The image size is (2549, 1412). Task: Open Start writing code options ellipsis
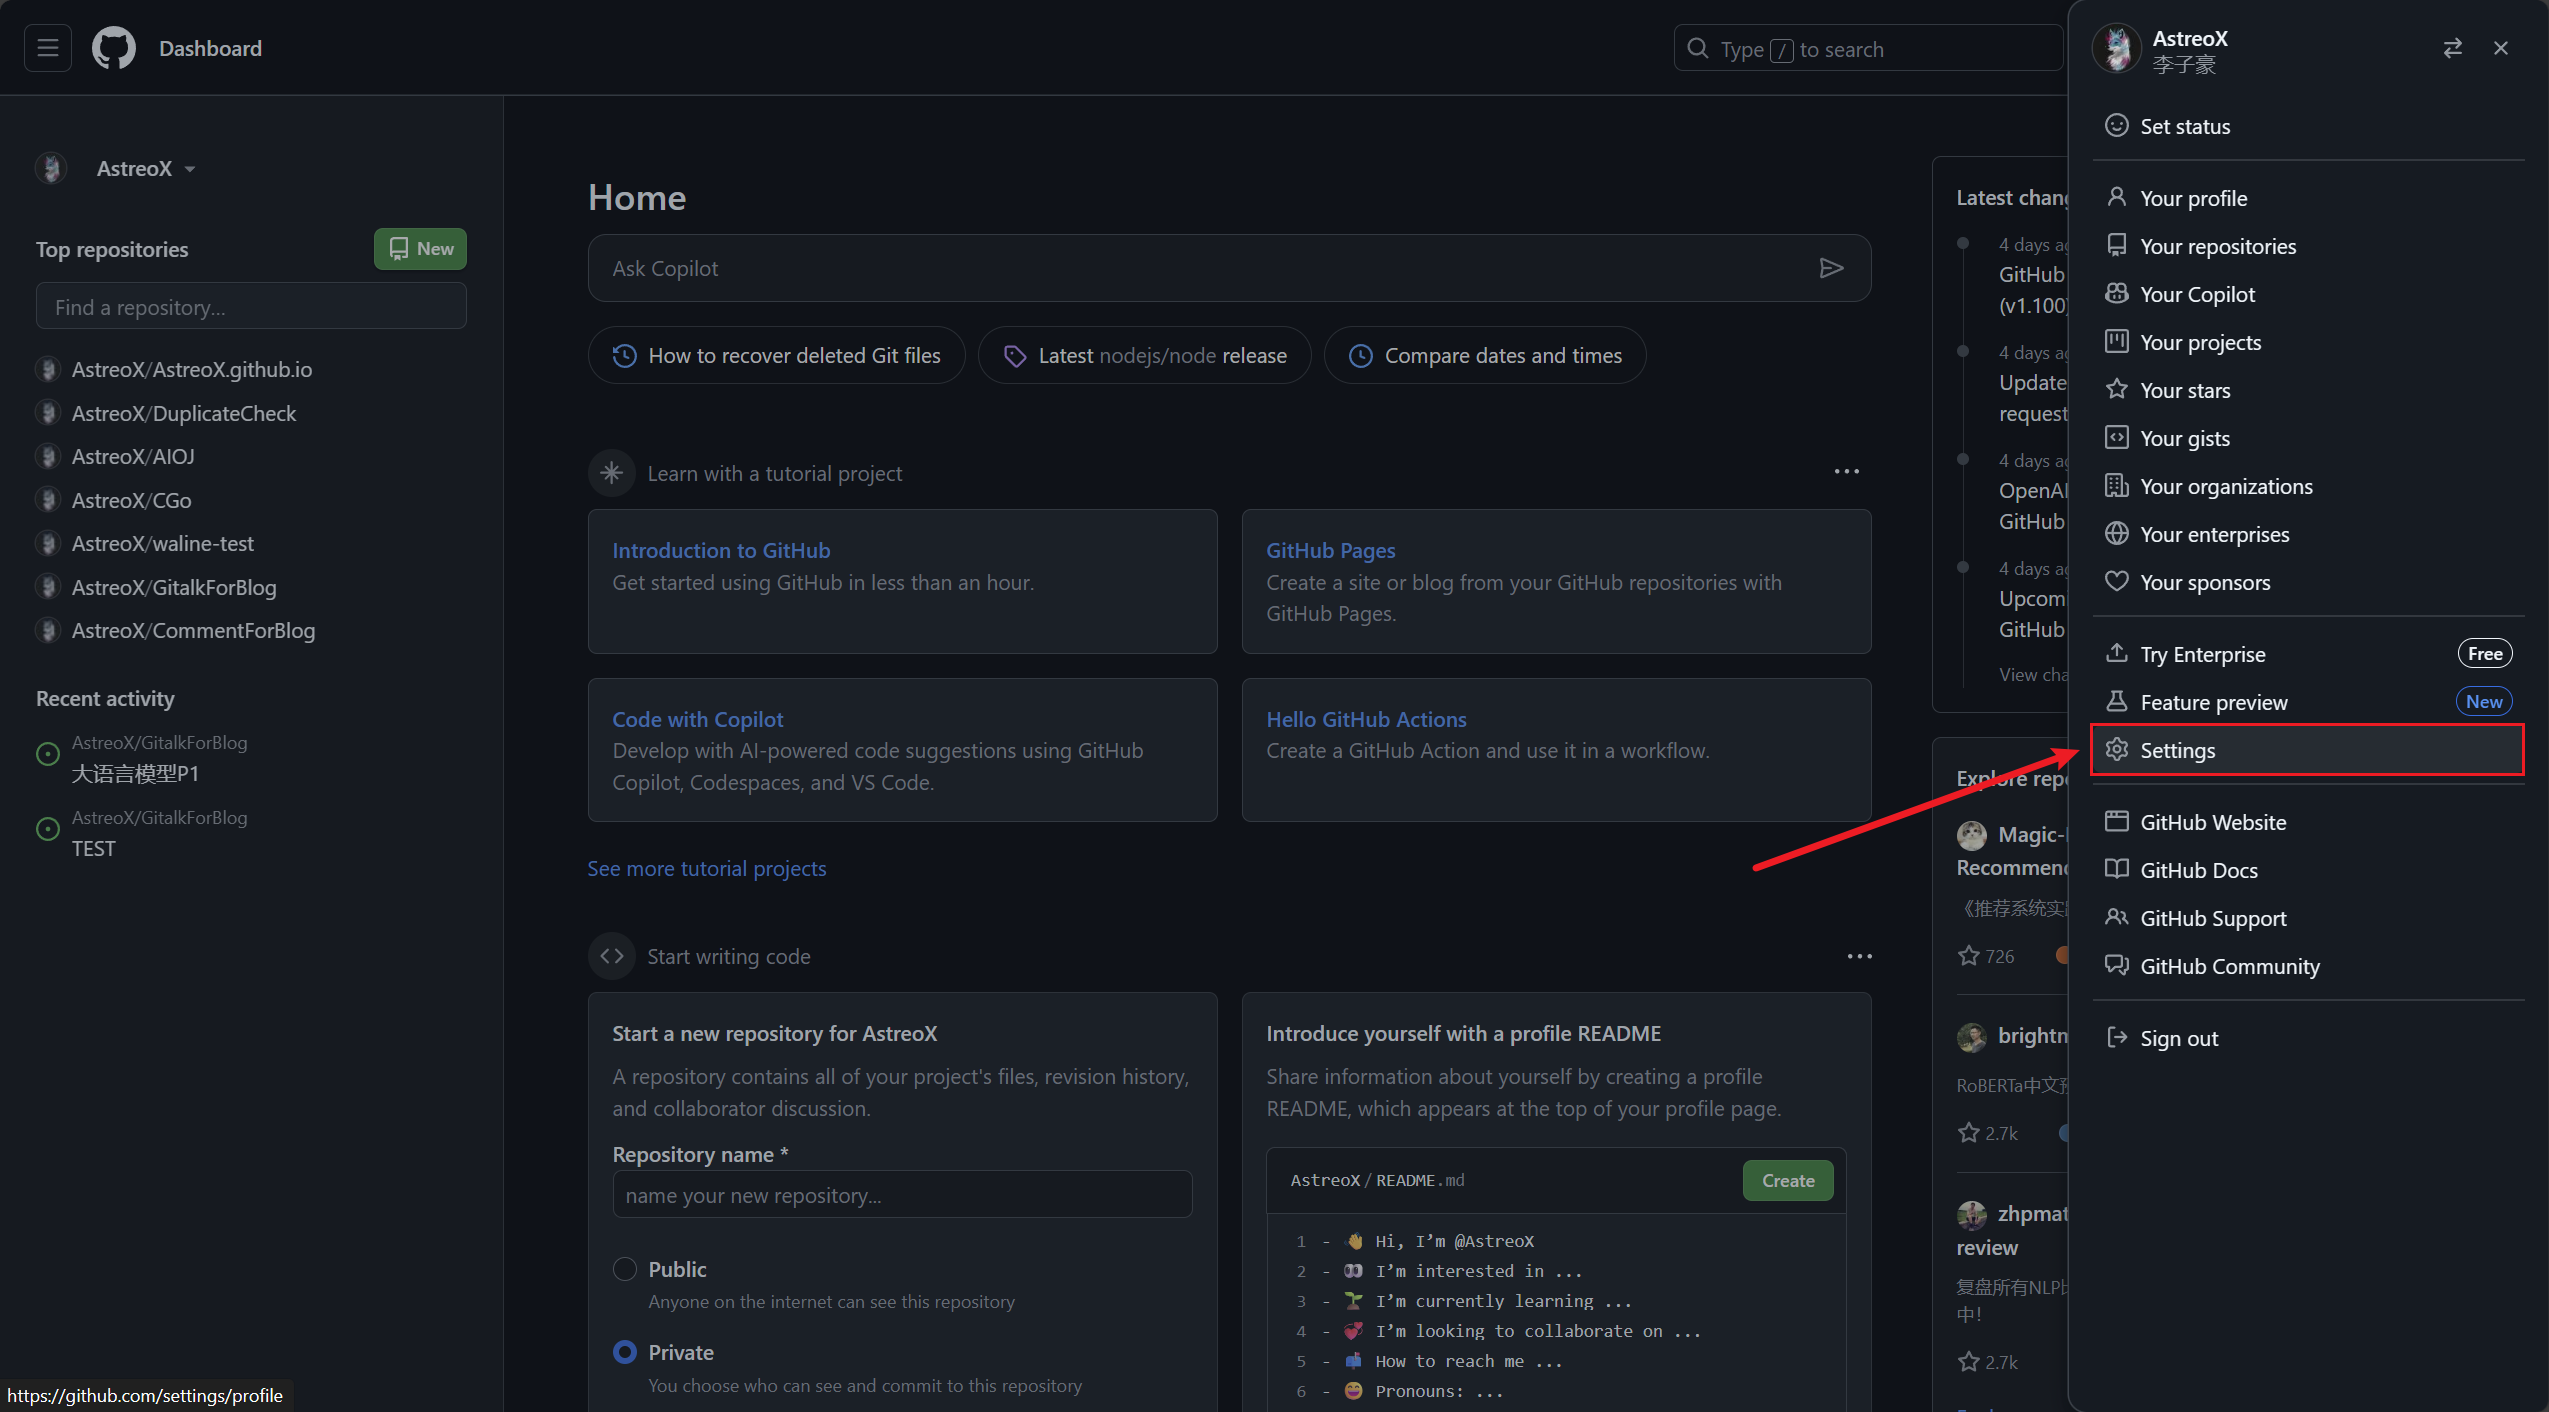click(1859, 956)
